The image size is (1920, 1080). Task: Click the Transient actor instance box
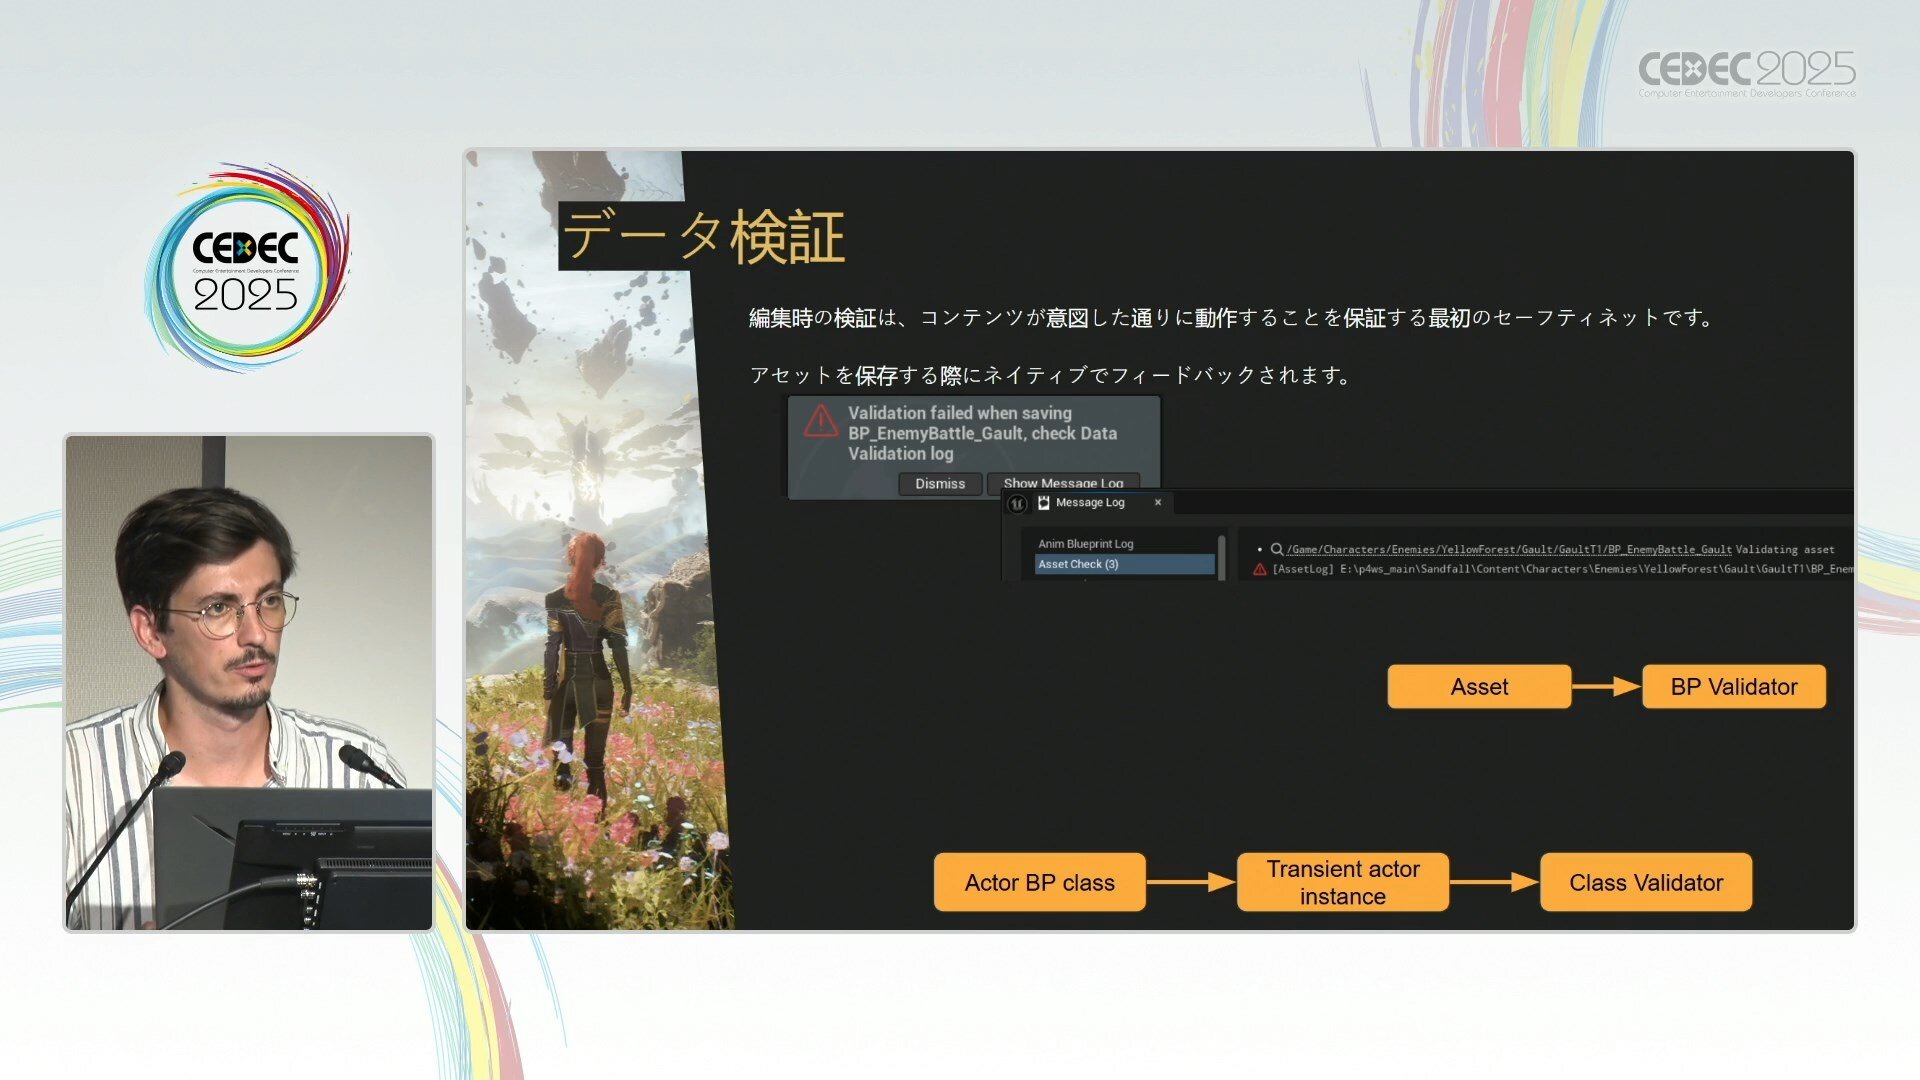1343,882
